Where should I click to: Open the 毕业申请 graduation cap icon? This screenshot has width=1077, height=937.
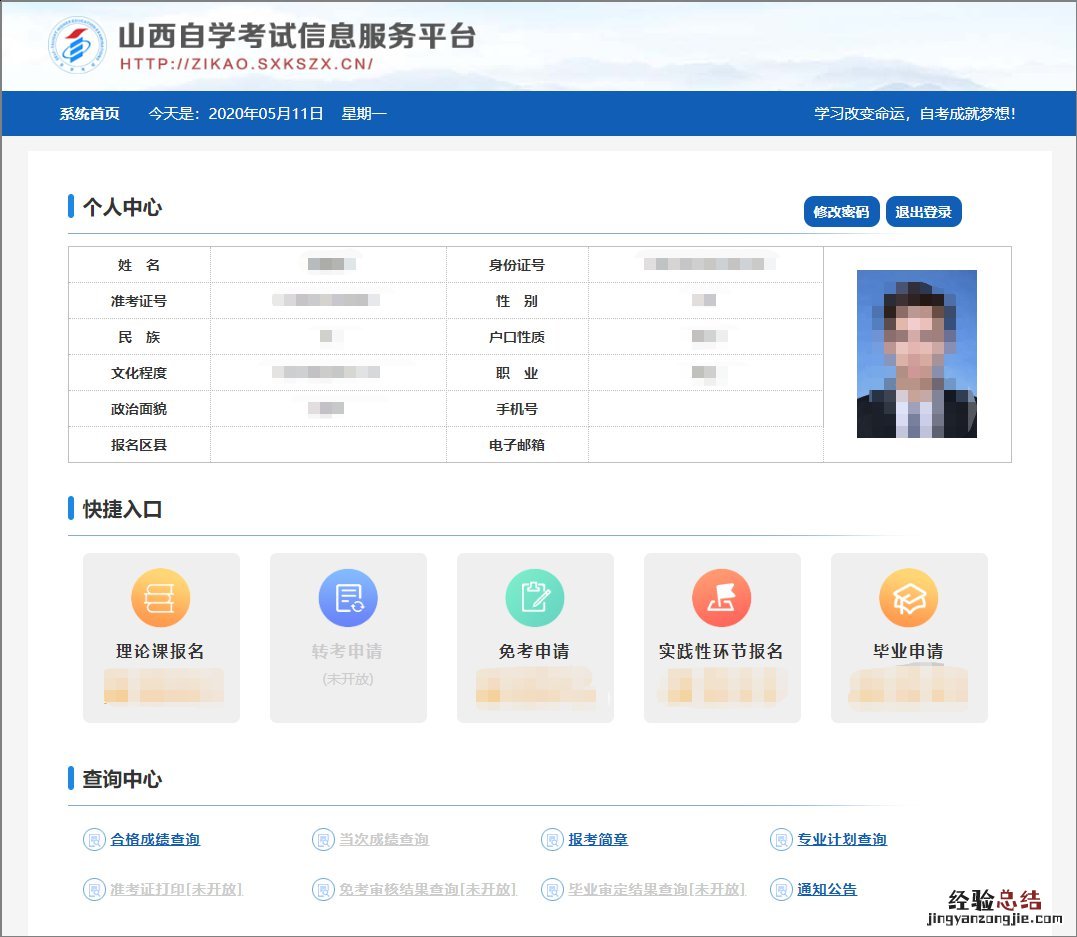(x=908, y=598)
